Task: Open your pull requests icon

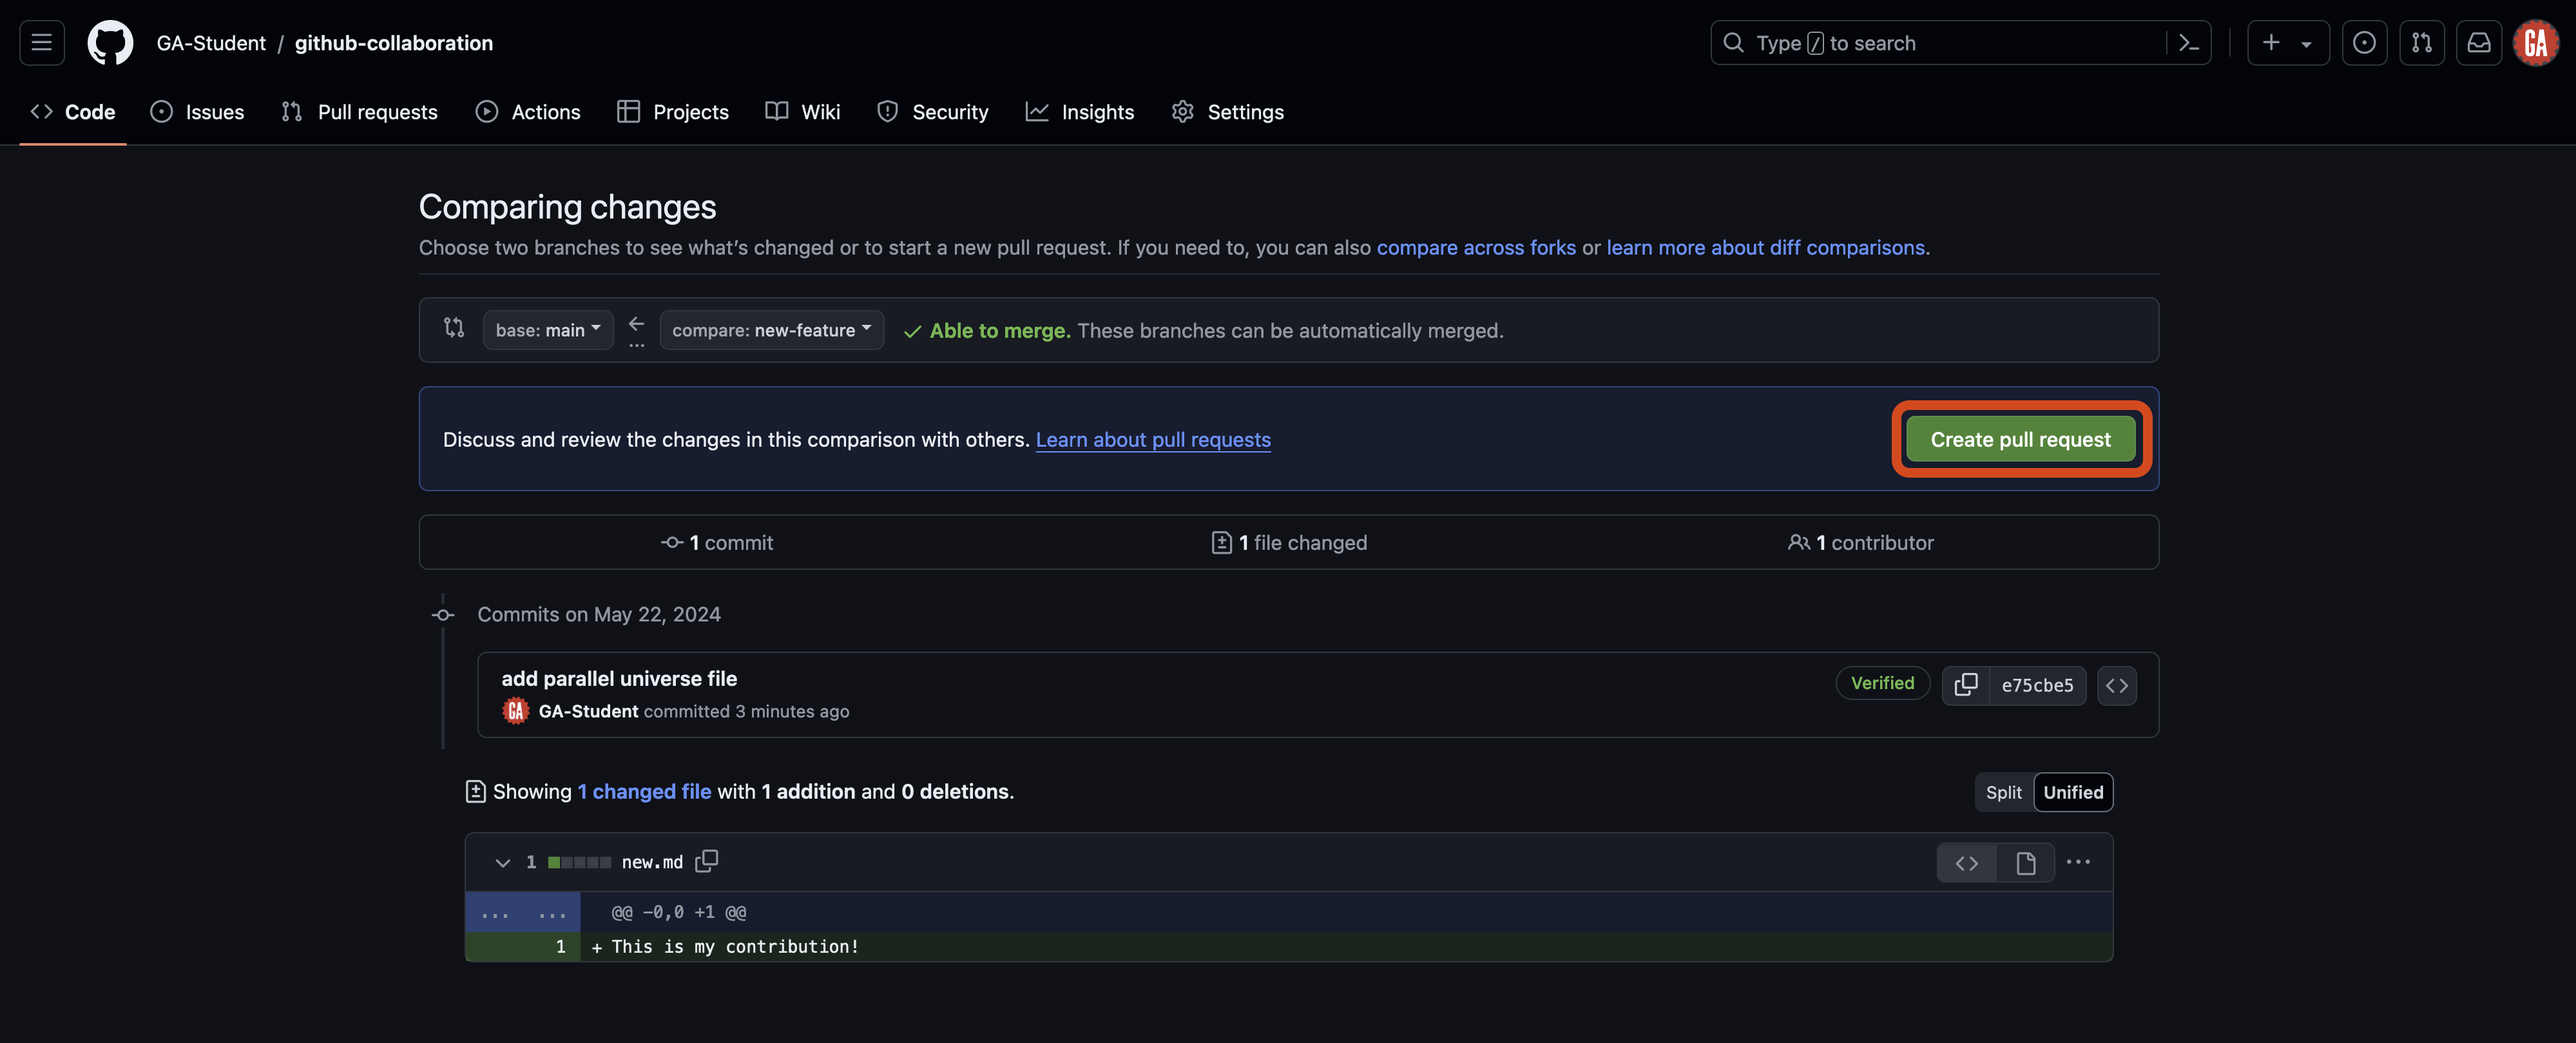Action: click(x=2422, y=42)
